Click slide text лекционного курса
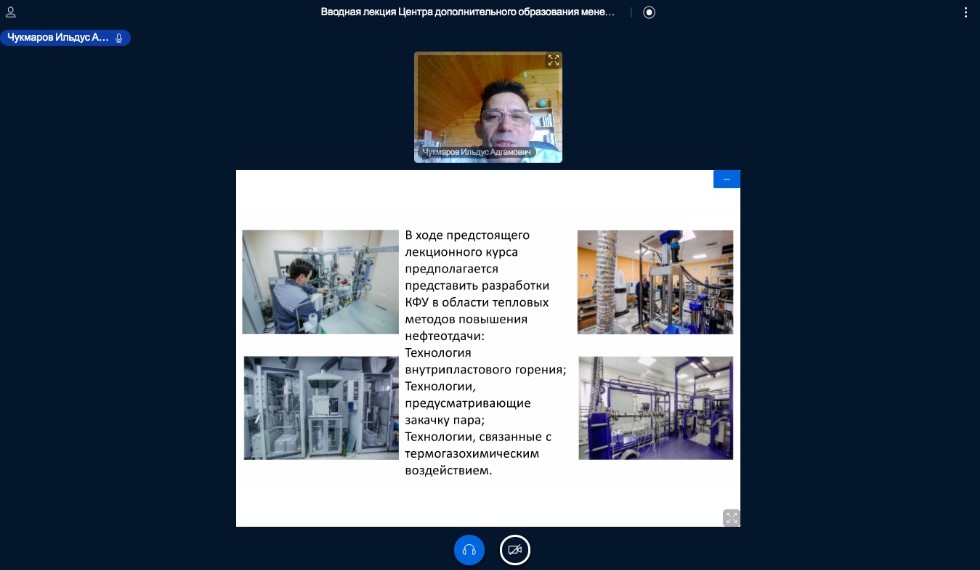980x570 pixels. pos(460,252)
